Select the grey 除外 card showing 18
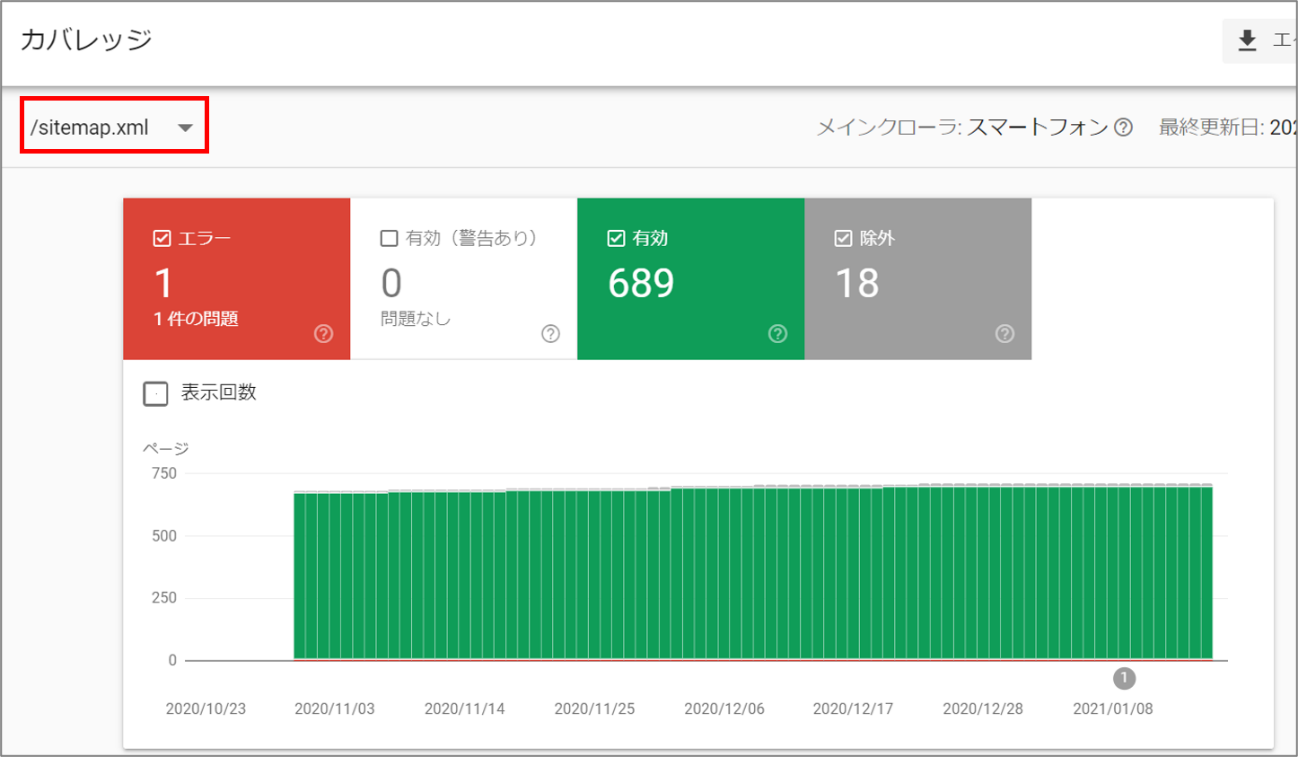Viewport: 1298px width, 757px height. pyautogui.click(x=918, y=279)
